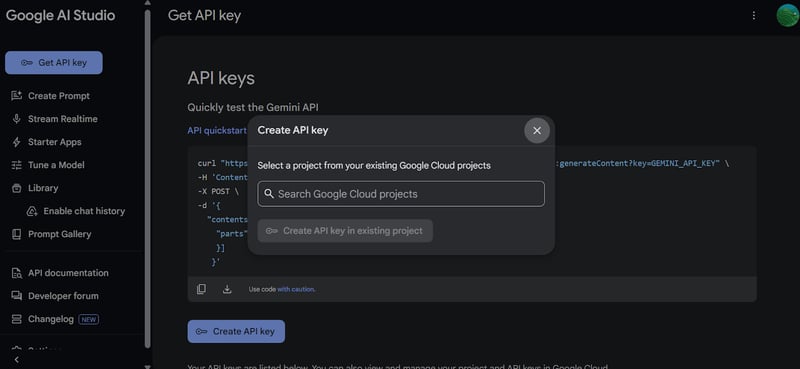The width and height of the screenshot is (800, 369).
Task: Click the Starter Apps lightning icon
Action: point(17,142)
